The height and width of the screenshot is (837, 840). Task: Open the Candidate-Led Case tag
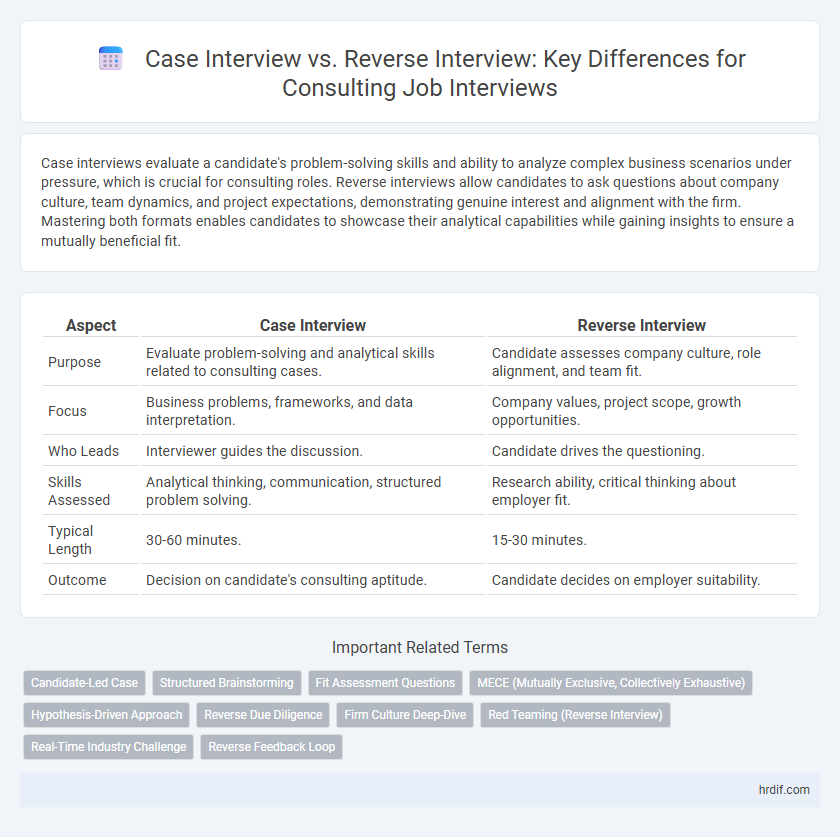click(x=84, y=683)
